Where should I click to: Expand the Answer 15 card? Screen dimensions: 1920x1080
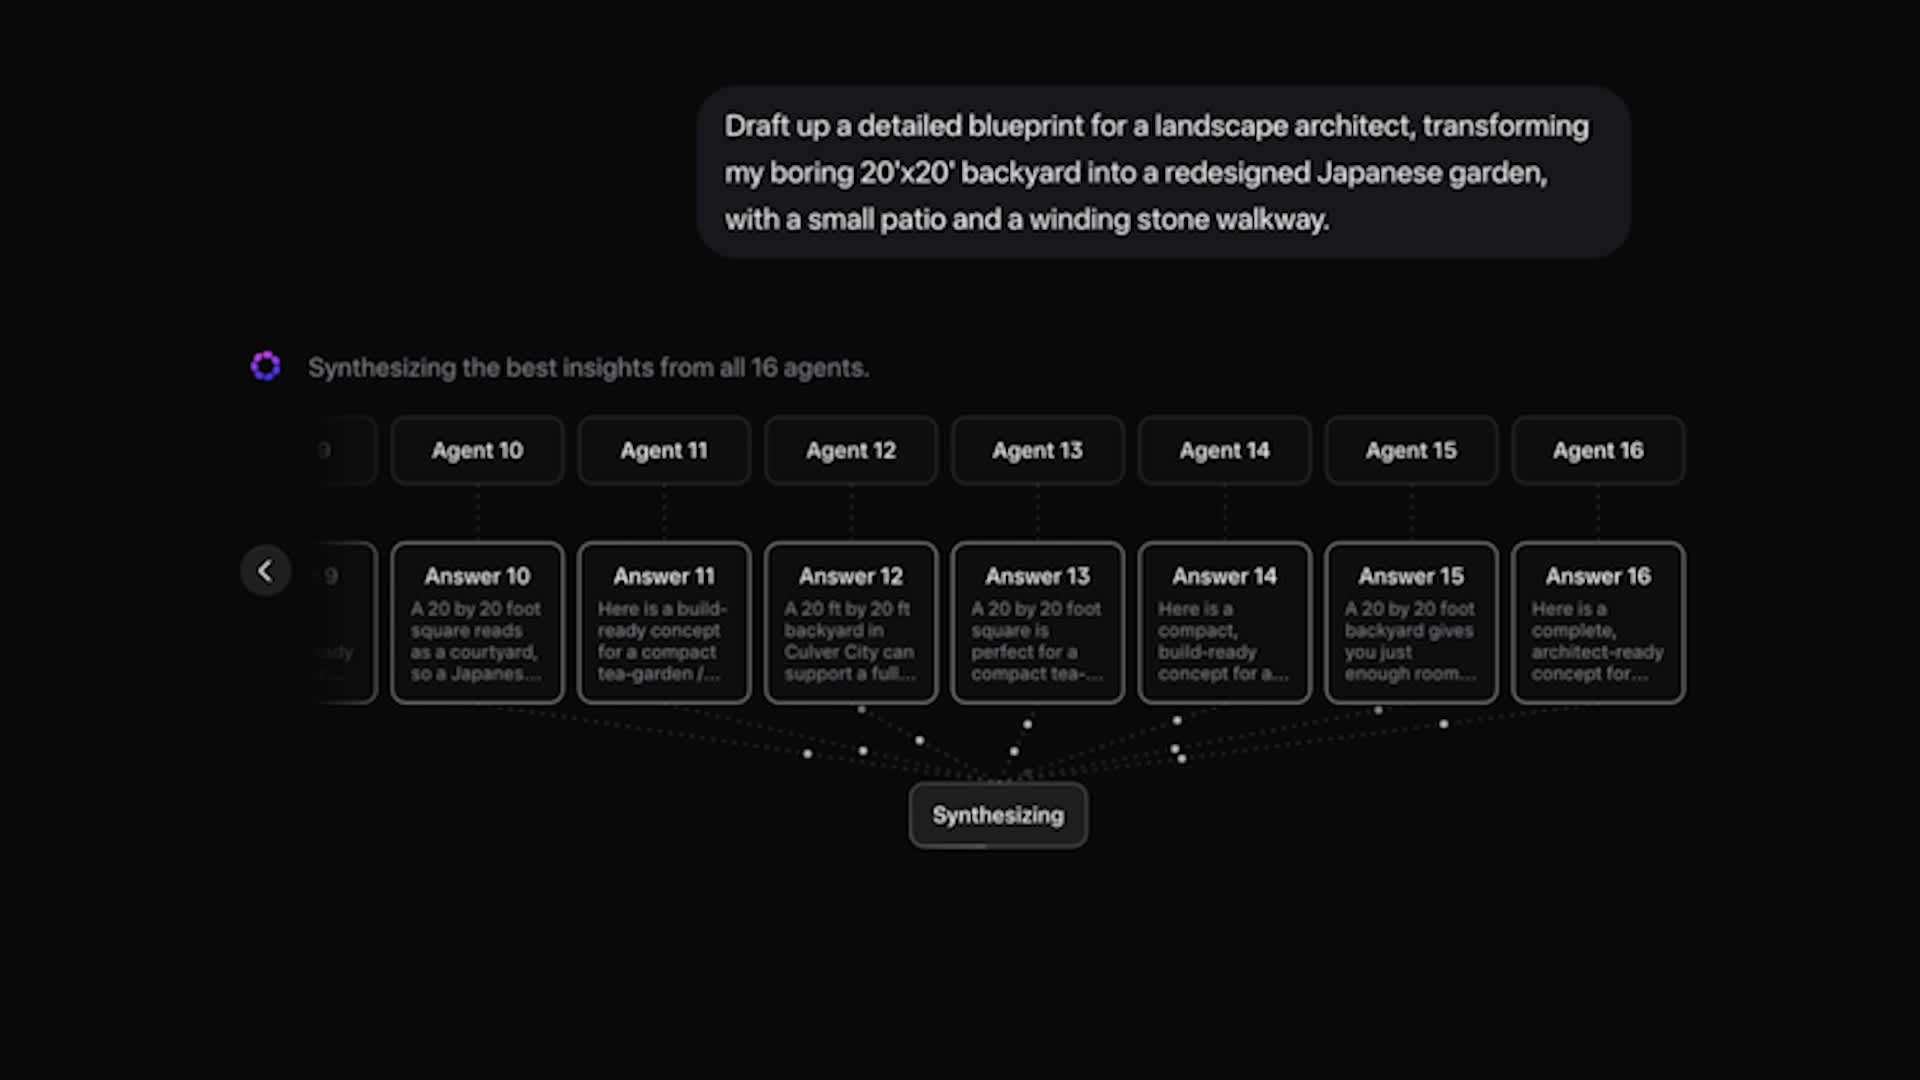(x=1411, y=623)
